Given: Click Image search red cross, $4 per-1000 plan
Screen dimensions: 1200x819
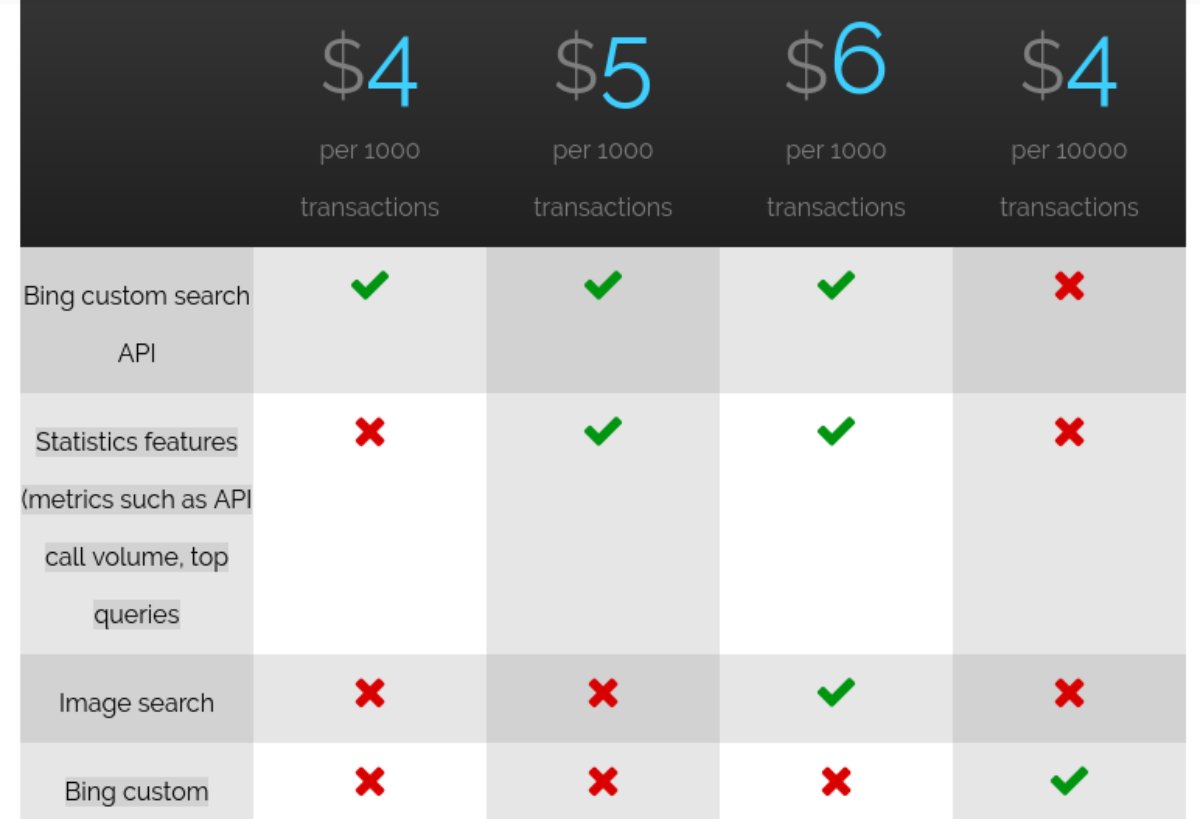Looking at the screenshot, I should click(x=369, y=693).
